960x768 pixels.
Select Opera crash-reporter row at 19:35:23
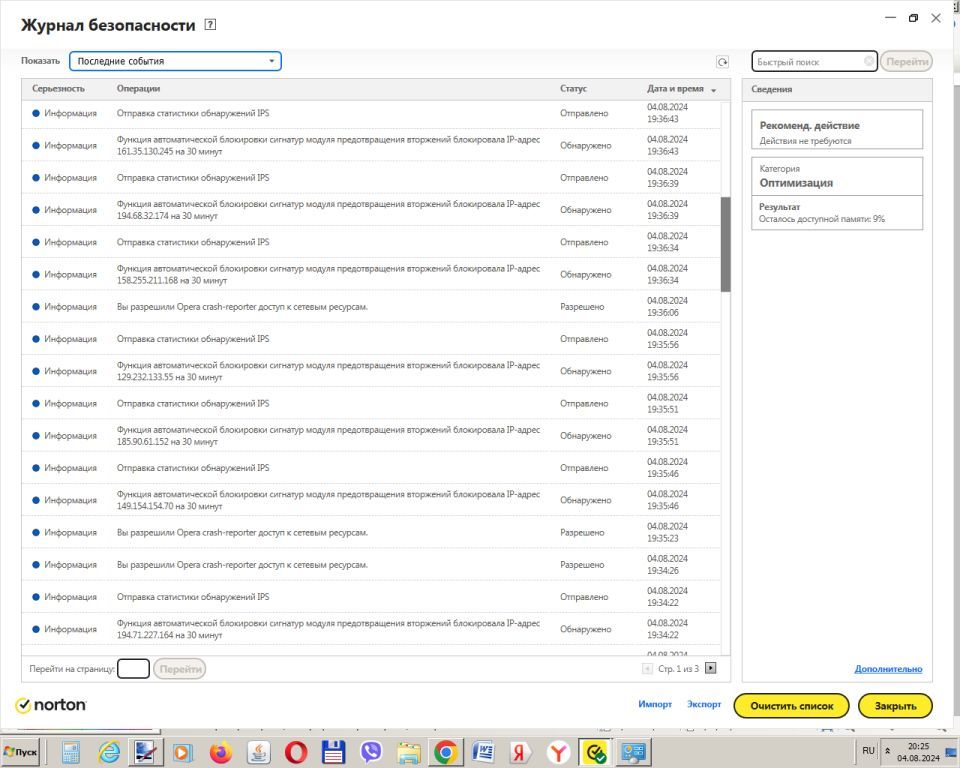(x=371, y=532)
